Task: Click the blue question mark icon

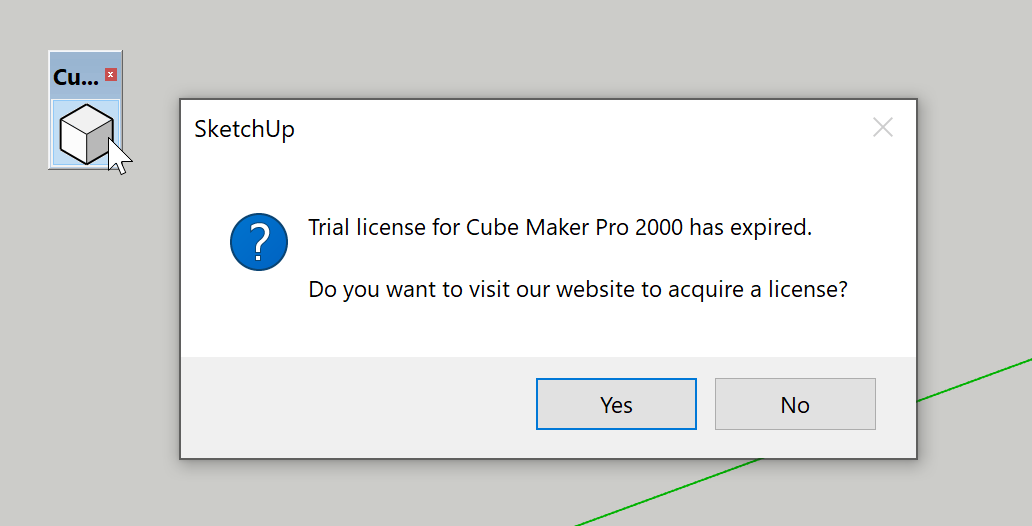Action: (259, 242)
